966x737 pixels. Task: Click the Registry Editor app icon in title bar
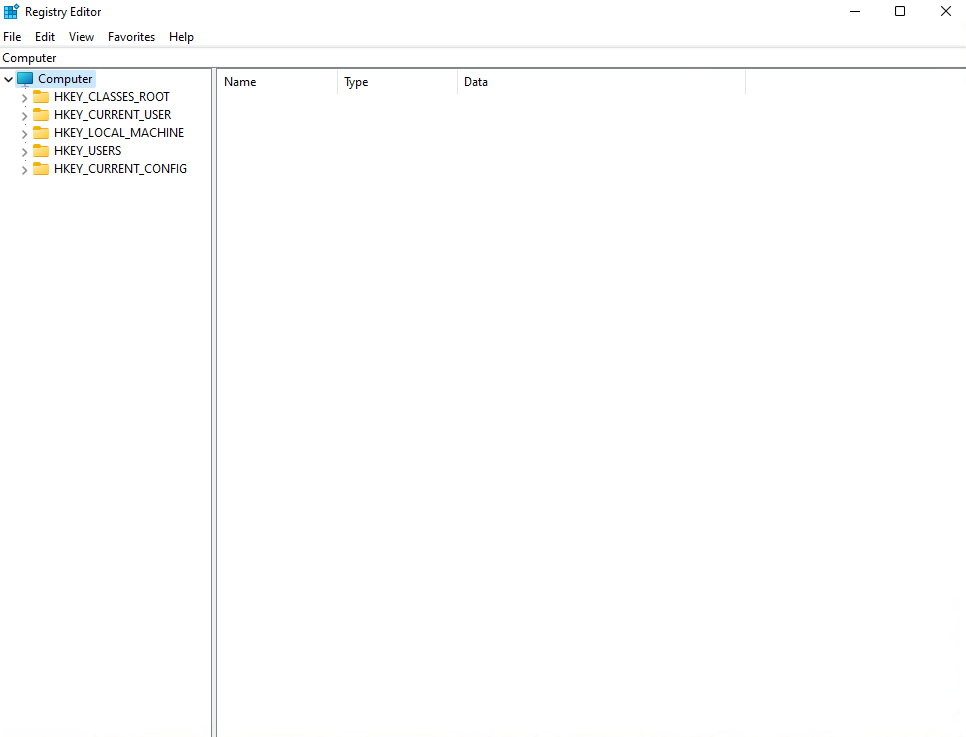pos(11,12)
